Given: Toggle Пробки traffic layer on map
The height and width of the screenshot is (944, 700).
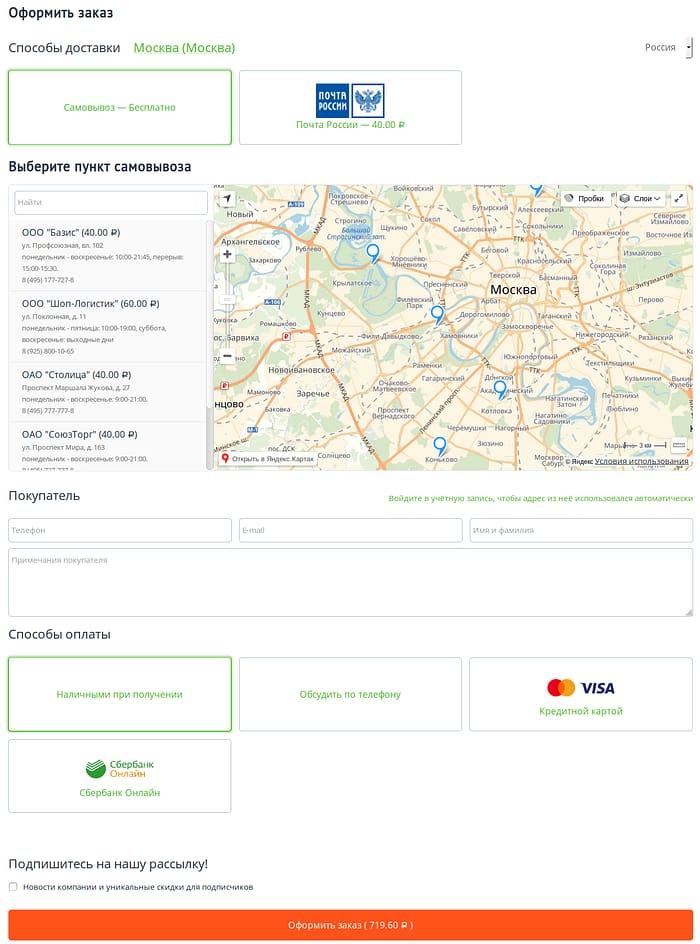Looking at the screenshot, I should [584, 198].
